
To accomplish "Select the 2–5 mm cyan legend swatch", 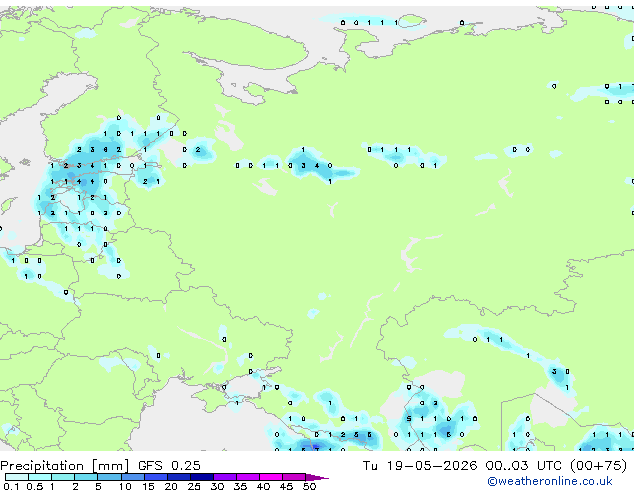I will [86, 477].
